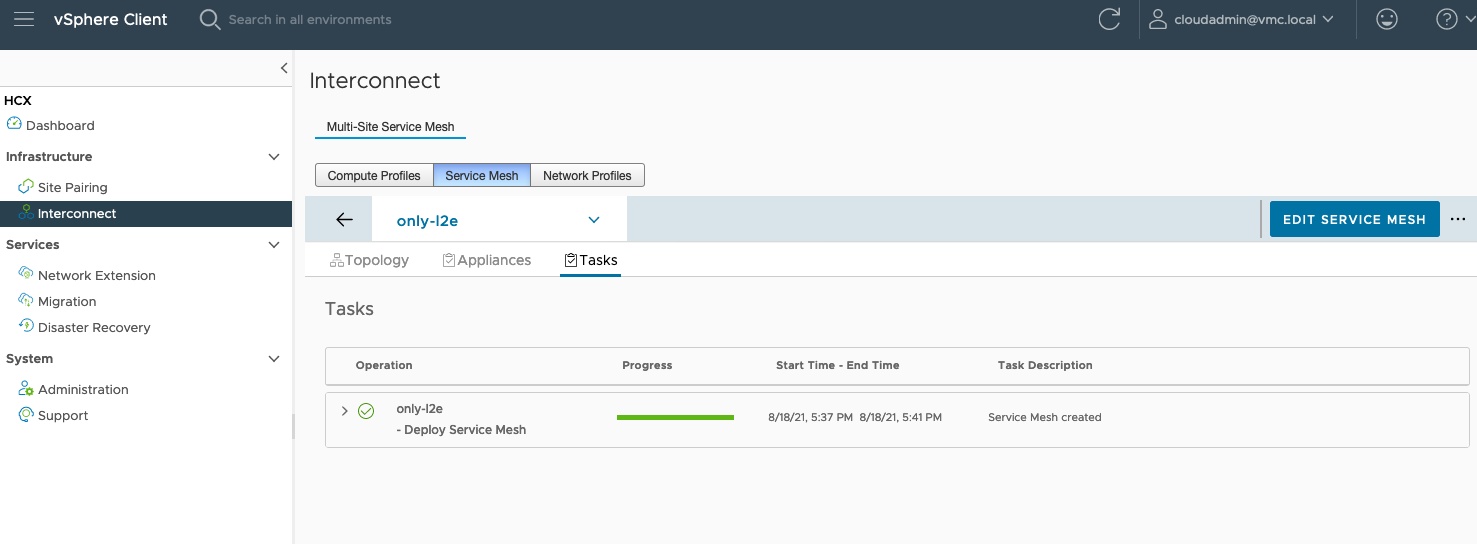
Task: Open the Disaster Recovery page
Action: (x=94, y=327)
